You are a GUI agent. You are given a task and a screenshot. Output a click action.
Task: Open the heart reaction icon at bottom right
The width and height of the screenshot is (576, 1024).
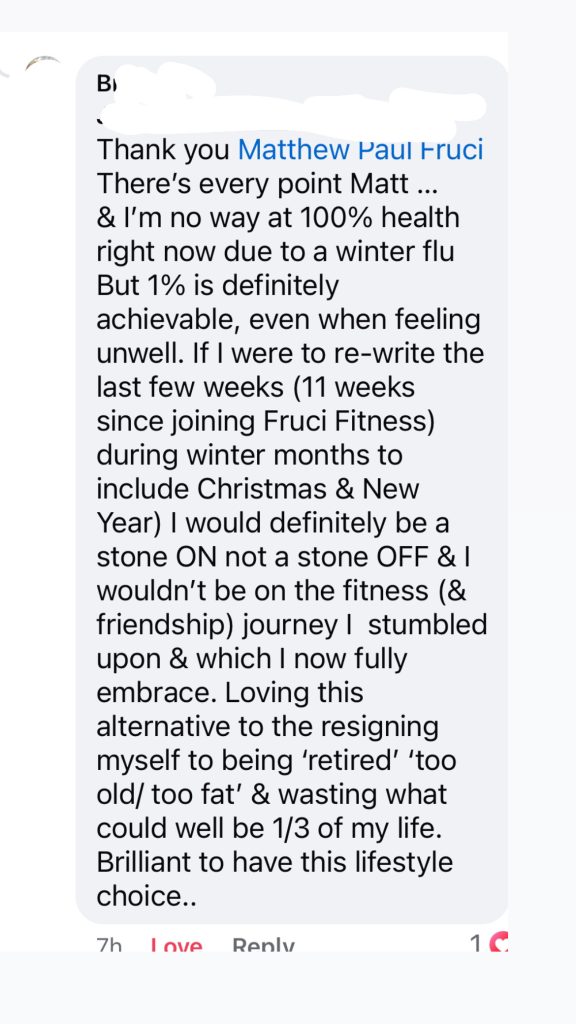499,944
